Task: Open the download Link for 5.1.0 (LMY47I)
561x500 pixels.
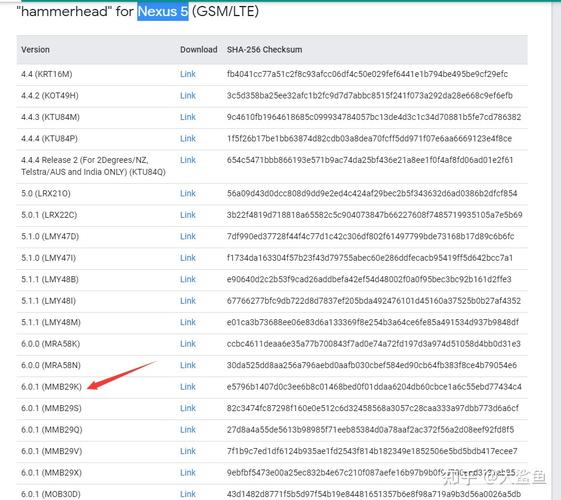Action: tap(188, 258)
